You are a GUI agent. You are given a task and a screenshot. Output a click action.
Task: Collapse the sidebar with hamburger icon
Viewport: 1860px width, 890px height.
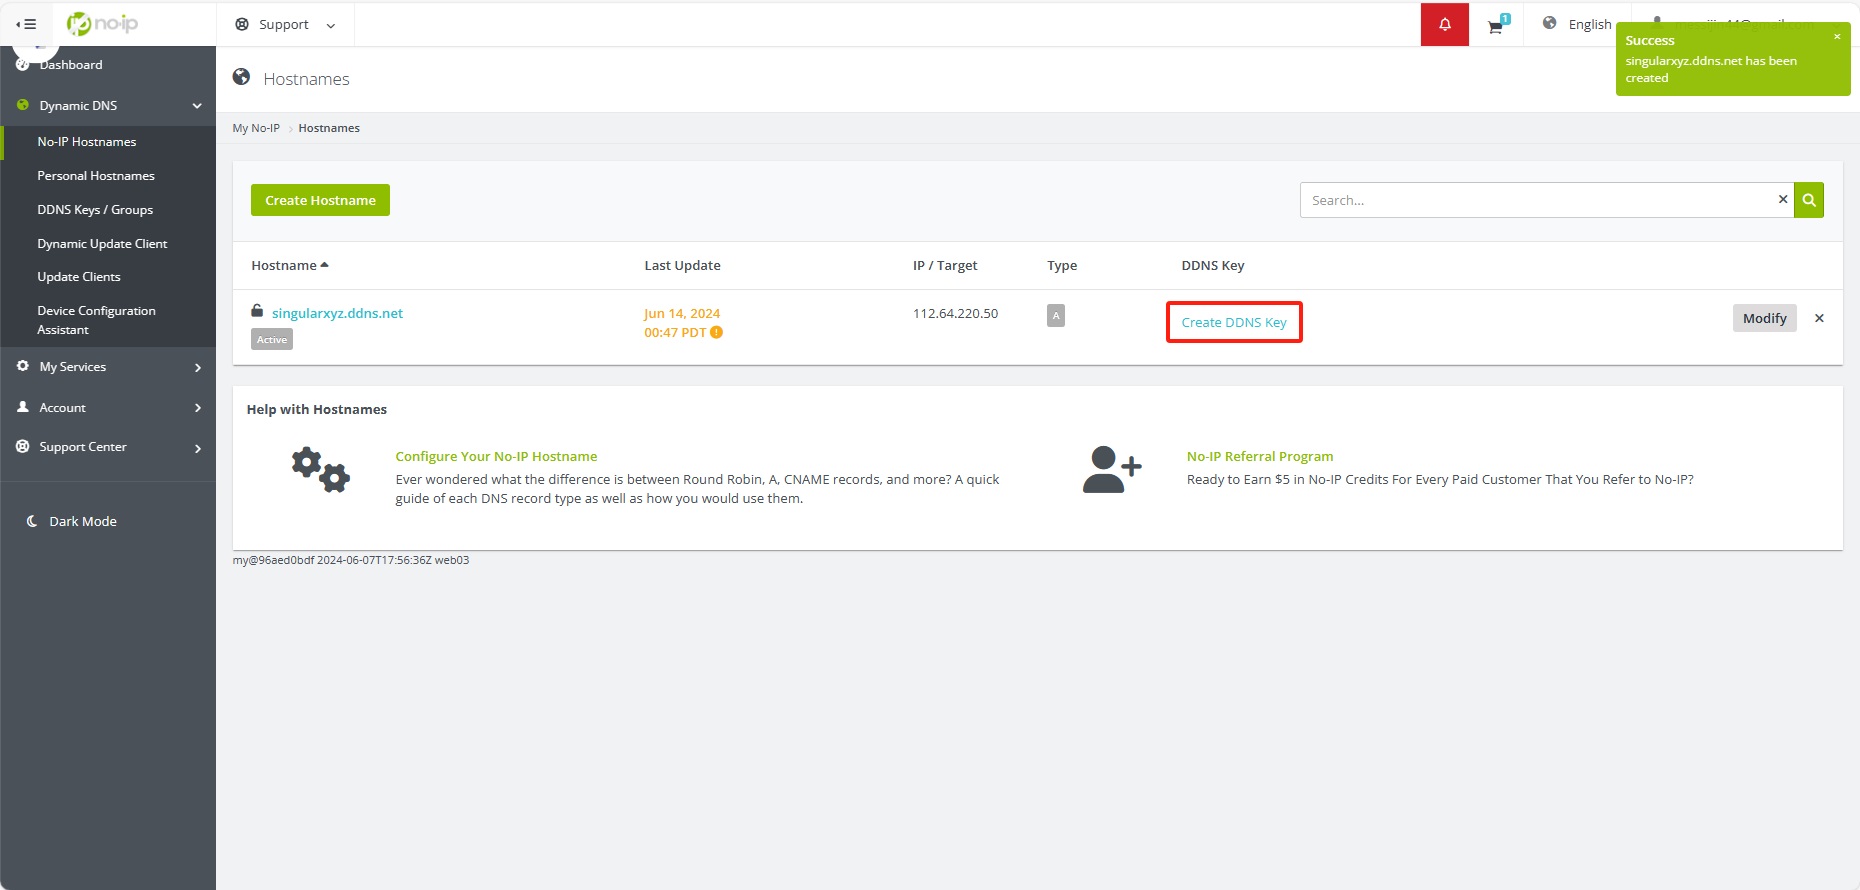click(x=27, y=24)
